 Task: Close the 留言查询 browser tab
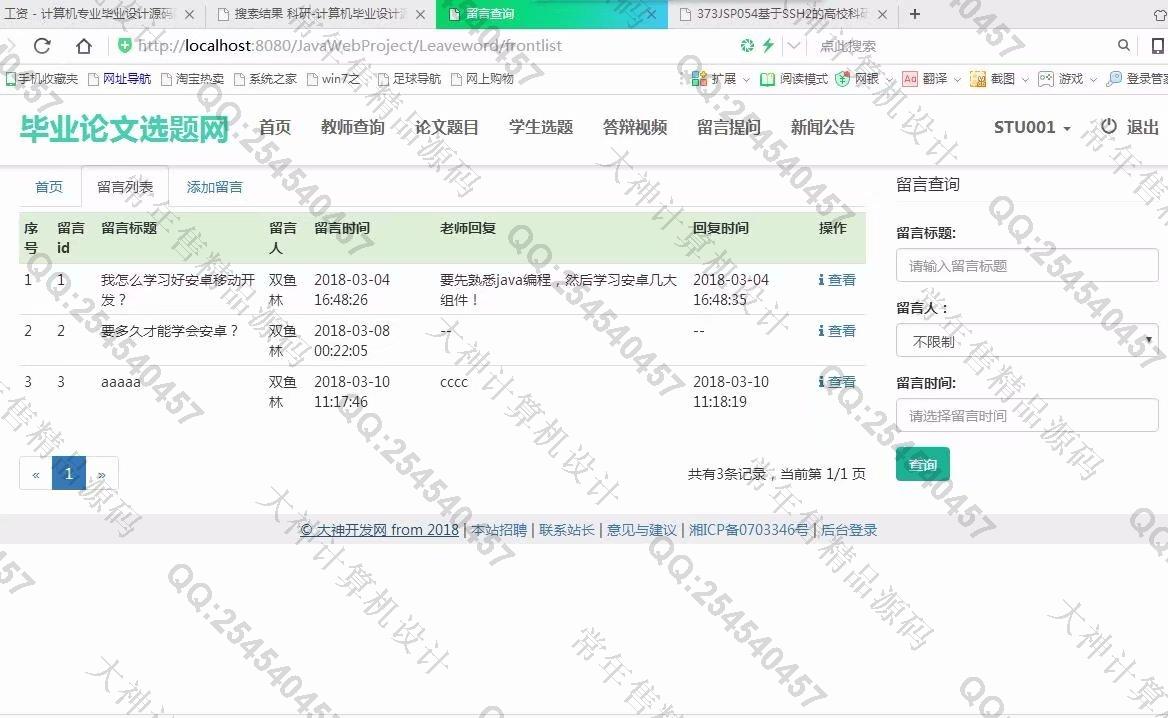tap(652, 14)
